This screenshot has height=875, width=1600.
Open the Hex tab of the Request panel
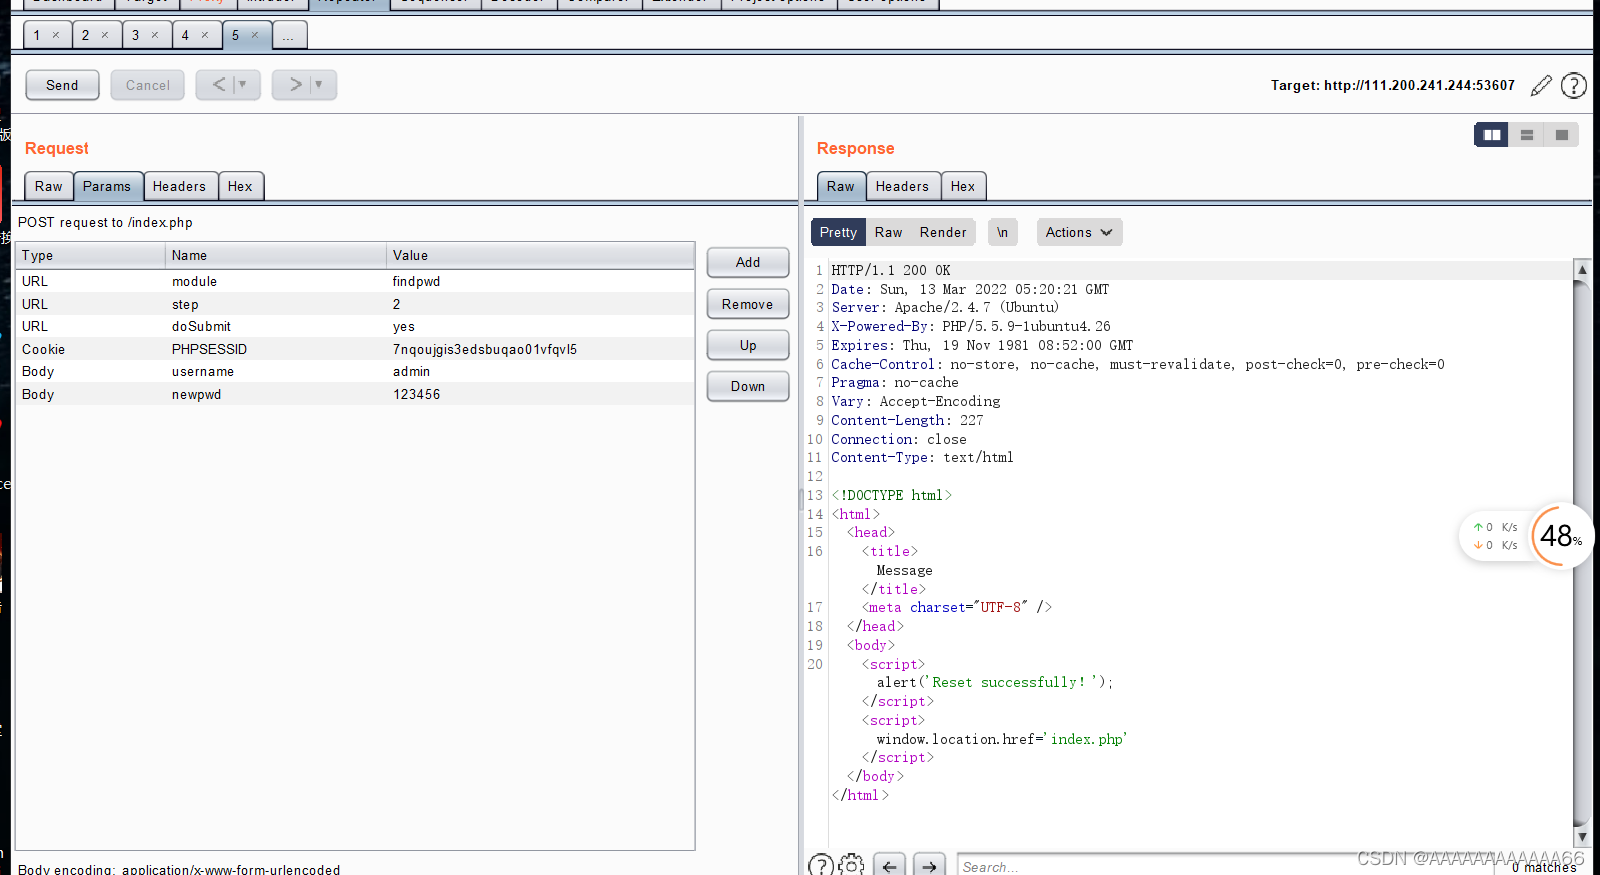click(x=240, y=186)
